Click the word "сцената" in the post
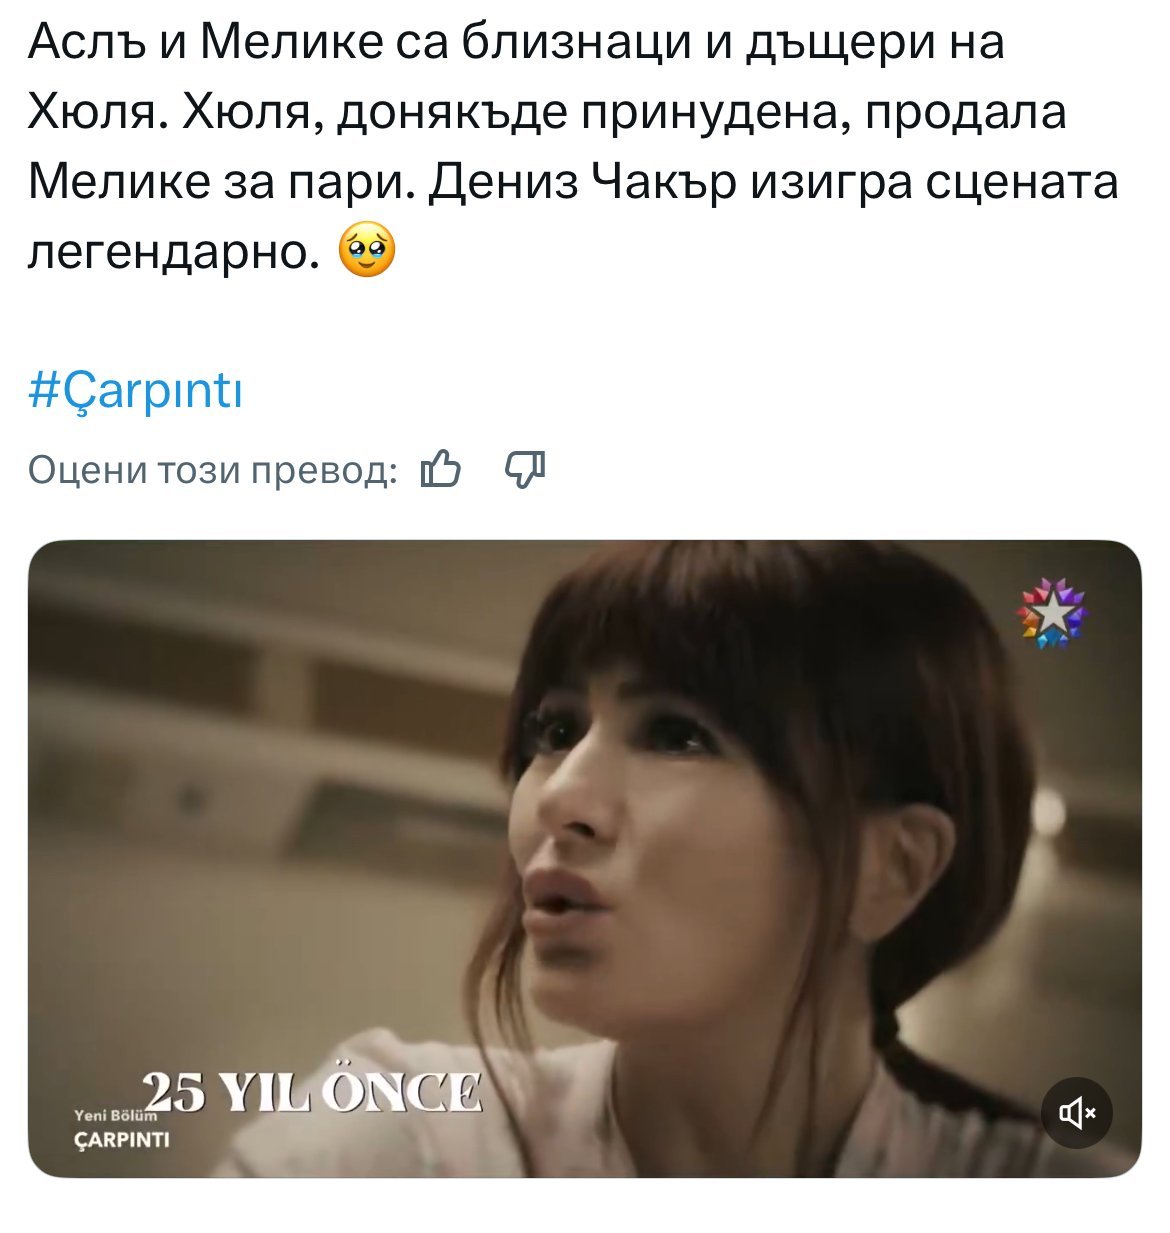The image size is (1170, 1233). 1020,183
